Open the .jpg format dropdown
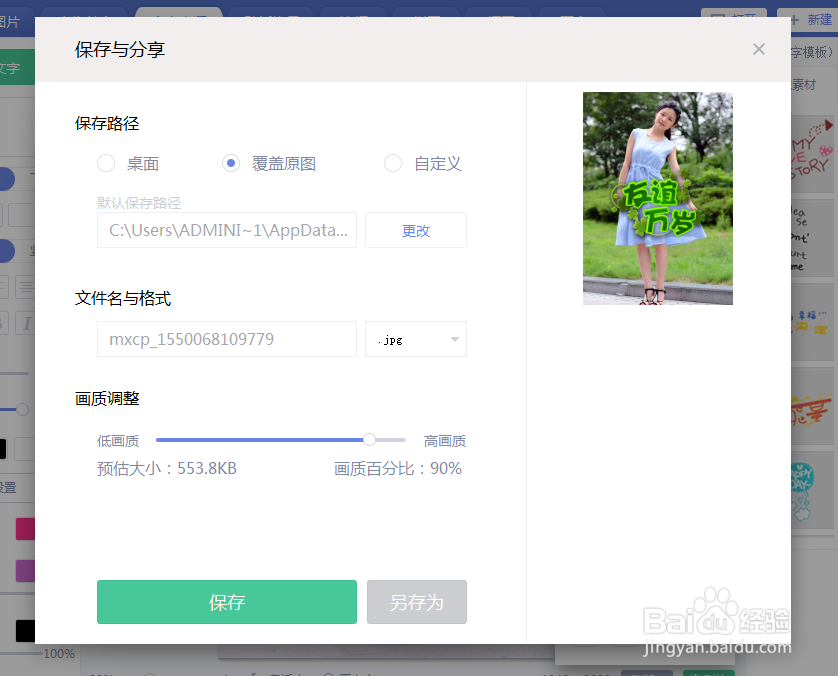The width and height of the screenshot is (838, 676). click(416, 339)
